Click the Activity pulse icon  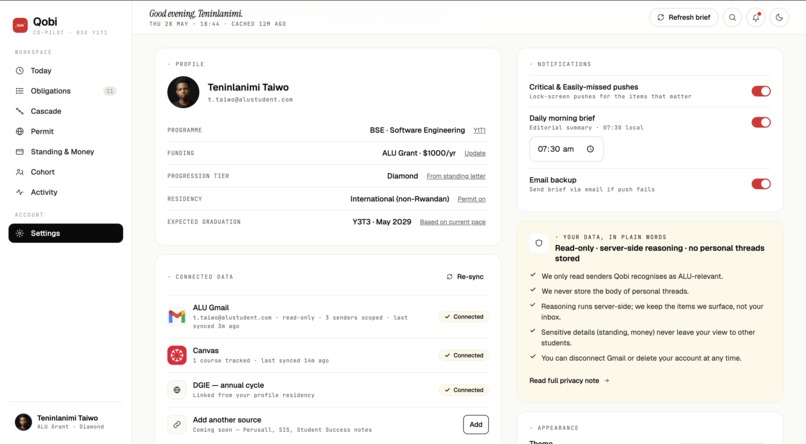20,192
